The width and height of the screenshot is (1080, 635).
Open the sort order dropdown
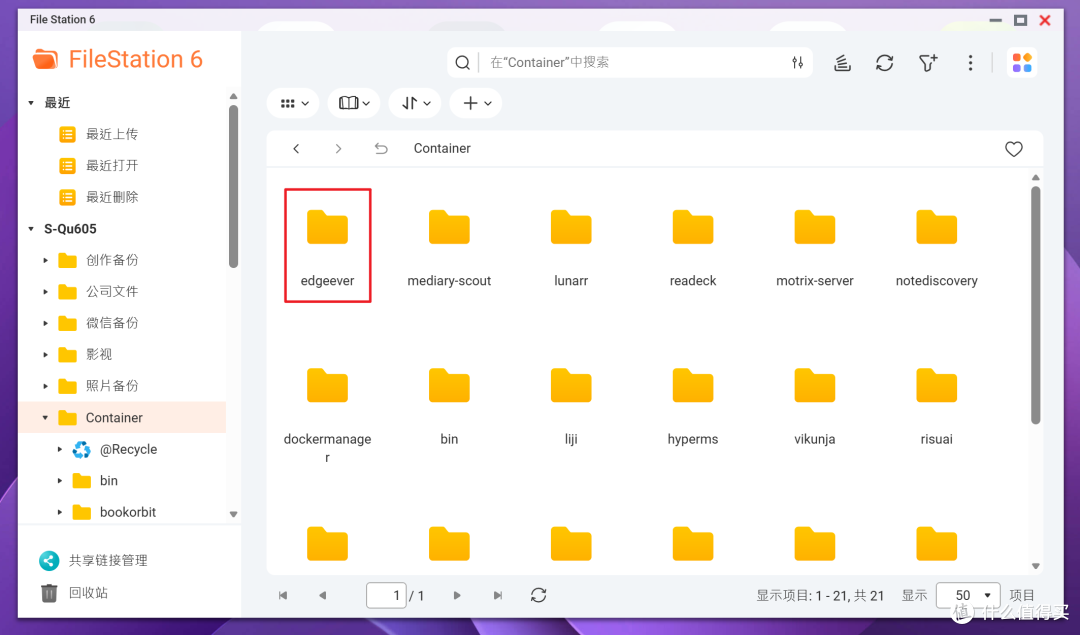click(x=415, y=103)
